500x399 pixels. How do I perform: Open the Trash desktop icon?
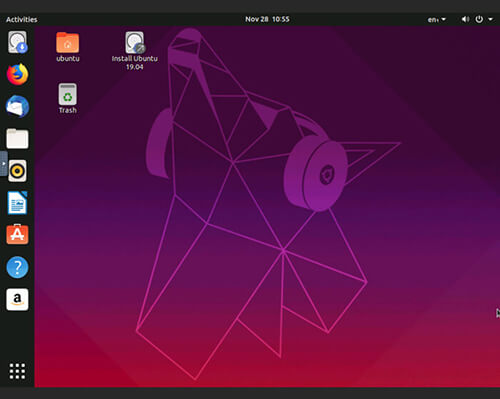(x=68, y=99)
